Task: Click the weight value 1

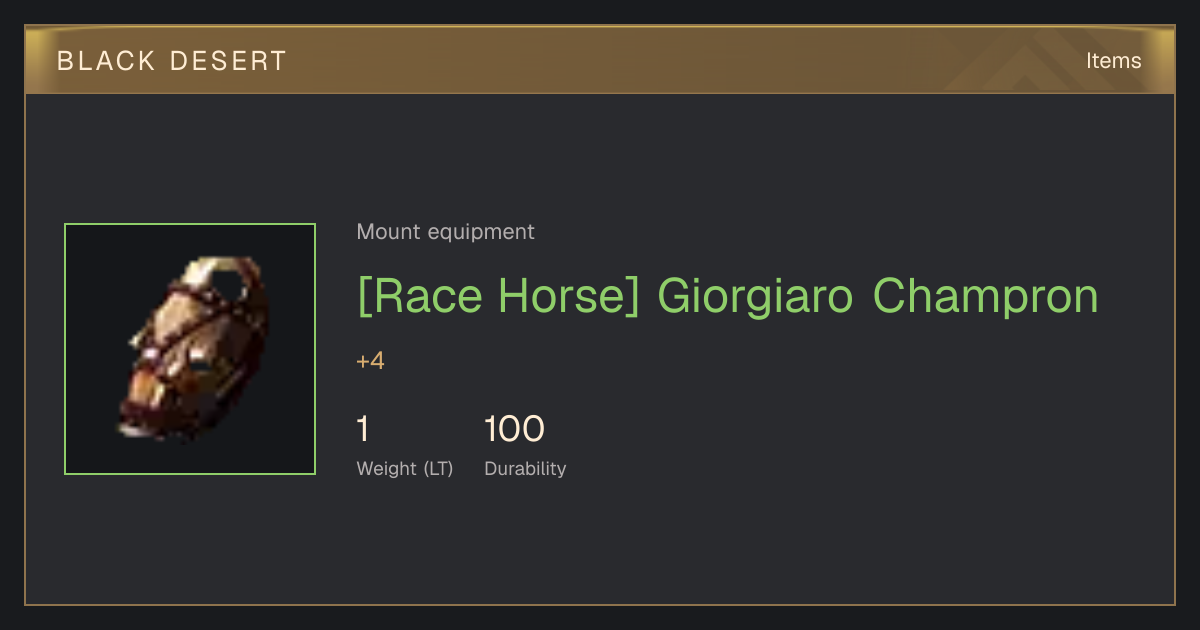Action: point(363,429)
